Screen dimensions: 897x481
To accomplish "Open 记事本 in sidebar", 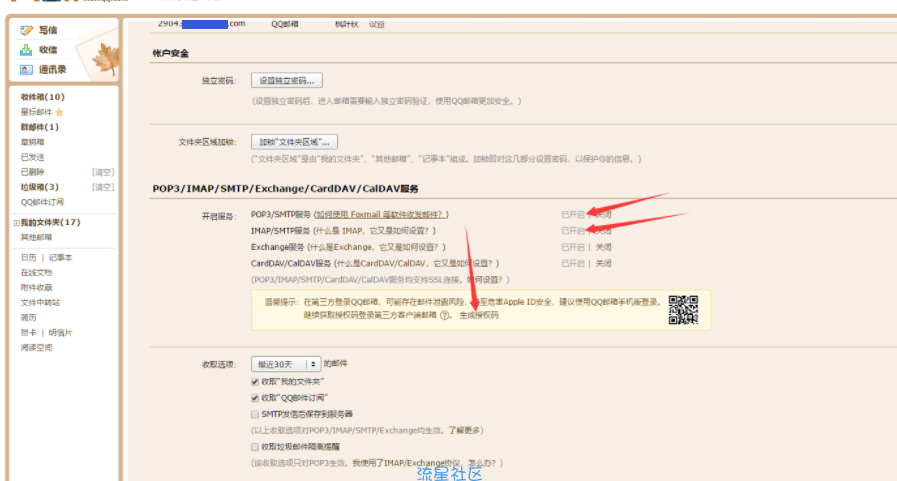I will pos(60,258).
